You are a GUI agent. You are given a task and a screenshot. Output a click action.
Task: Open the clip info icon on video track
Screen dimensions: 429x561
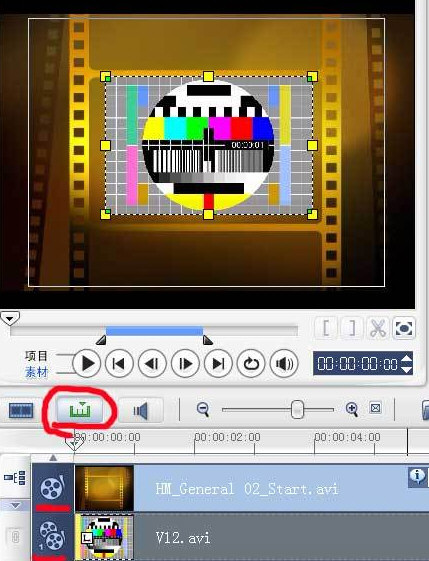tap(417, 477)
